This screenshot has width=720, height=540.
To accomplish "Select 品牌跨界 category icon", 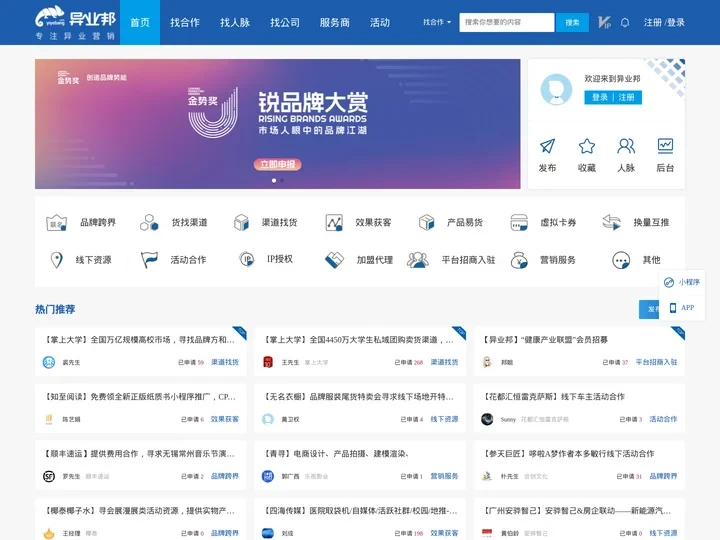I will pyautogui.click(x=56, y=223).
